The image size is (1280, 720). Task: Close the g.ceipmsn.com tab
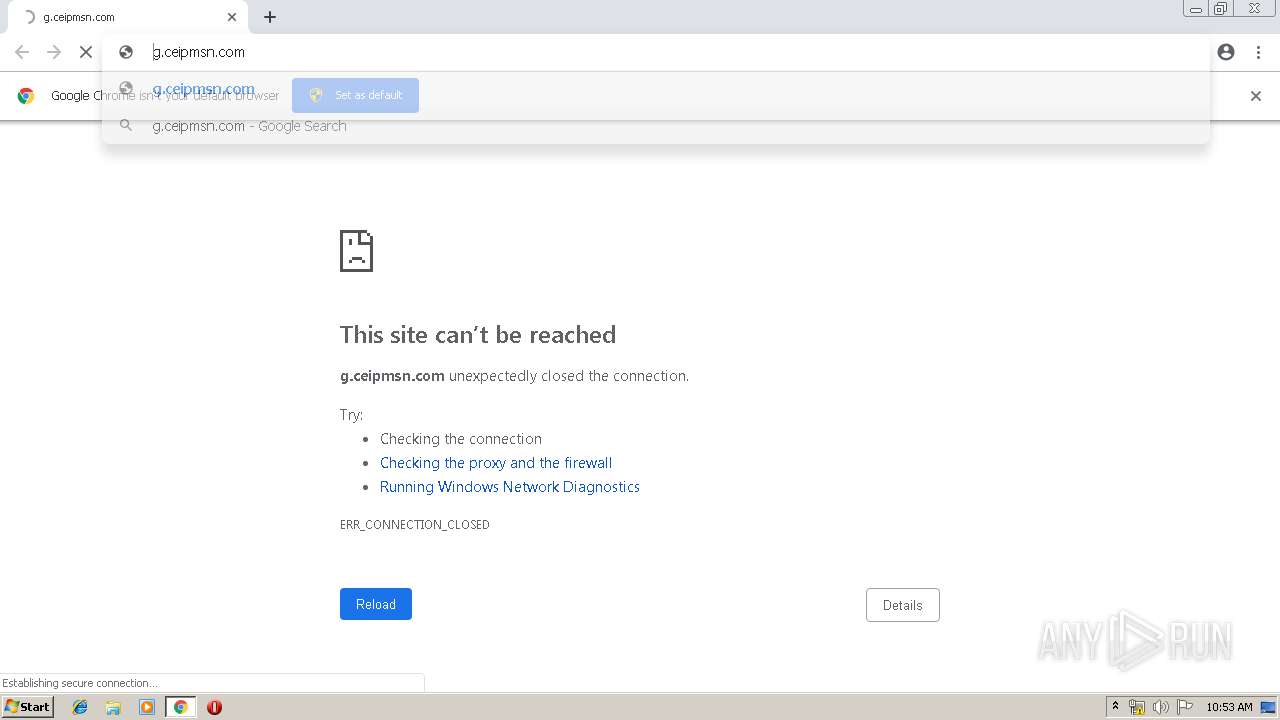tap(232, 17)
